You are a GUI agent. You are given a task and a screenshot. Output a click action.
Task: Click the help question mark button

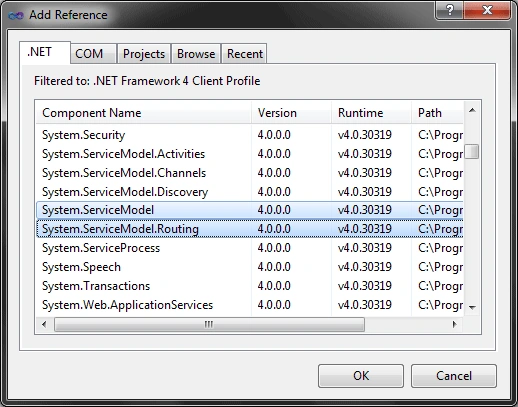tap(449, 10)
